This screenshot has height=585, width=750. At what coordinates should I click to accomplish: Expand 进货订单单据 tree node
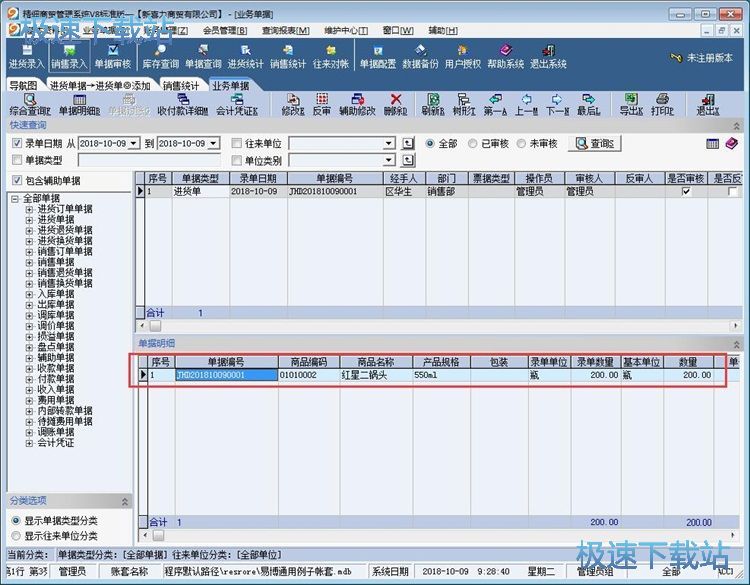pyautogui.click(x=29, y=209)
